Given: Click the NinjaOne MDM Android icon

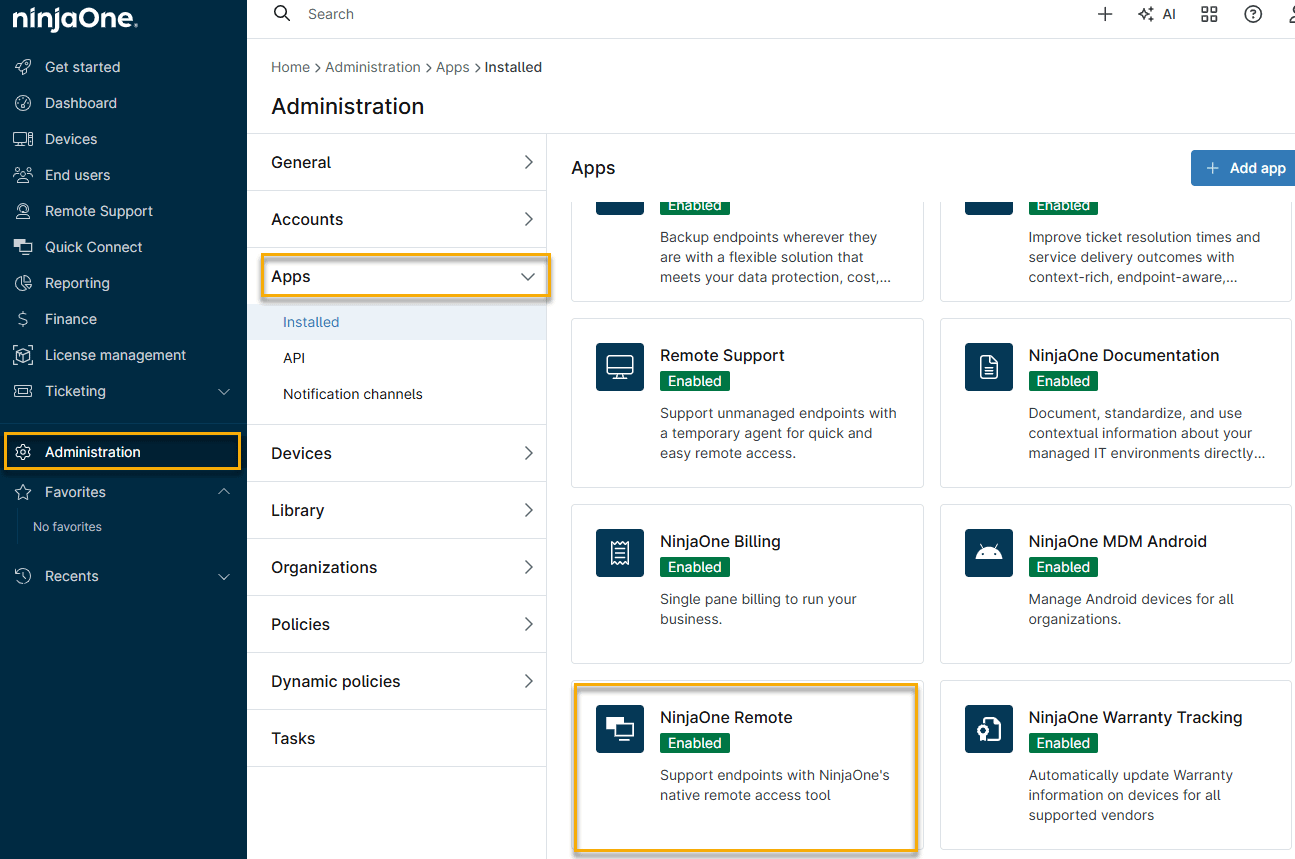Looking at the screenshot, I should pyautogui.click(x=988, y=553).
